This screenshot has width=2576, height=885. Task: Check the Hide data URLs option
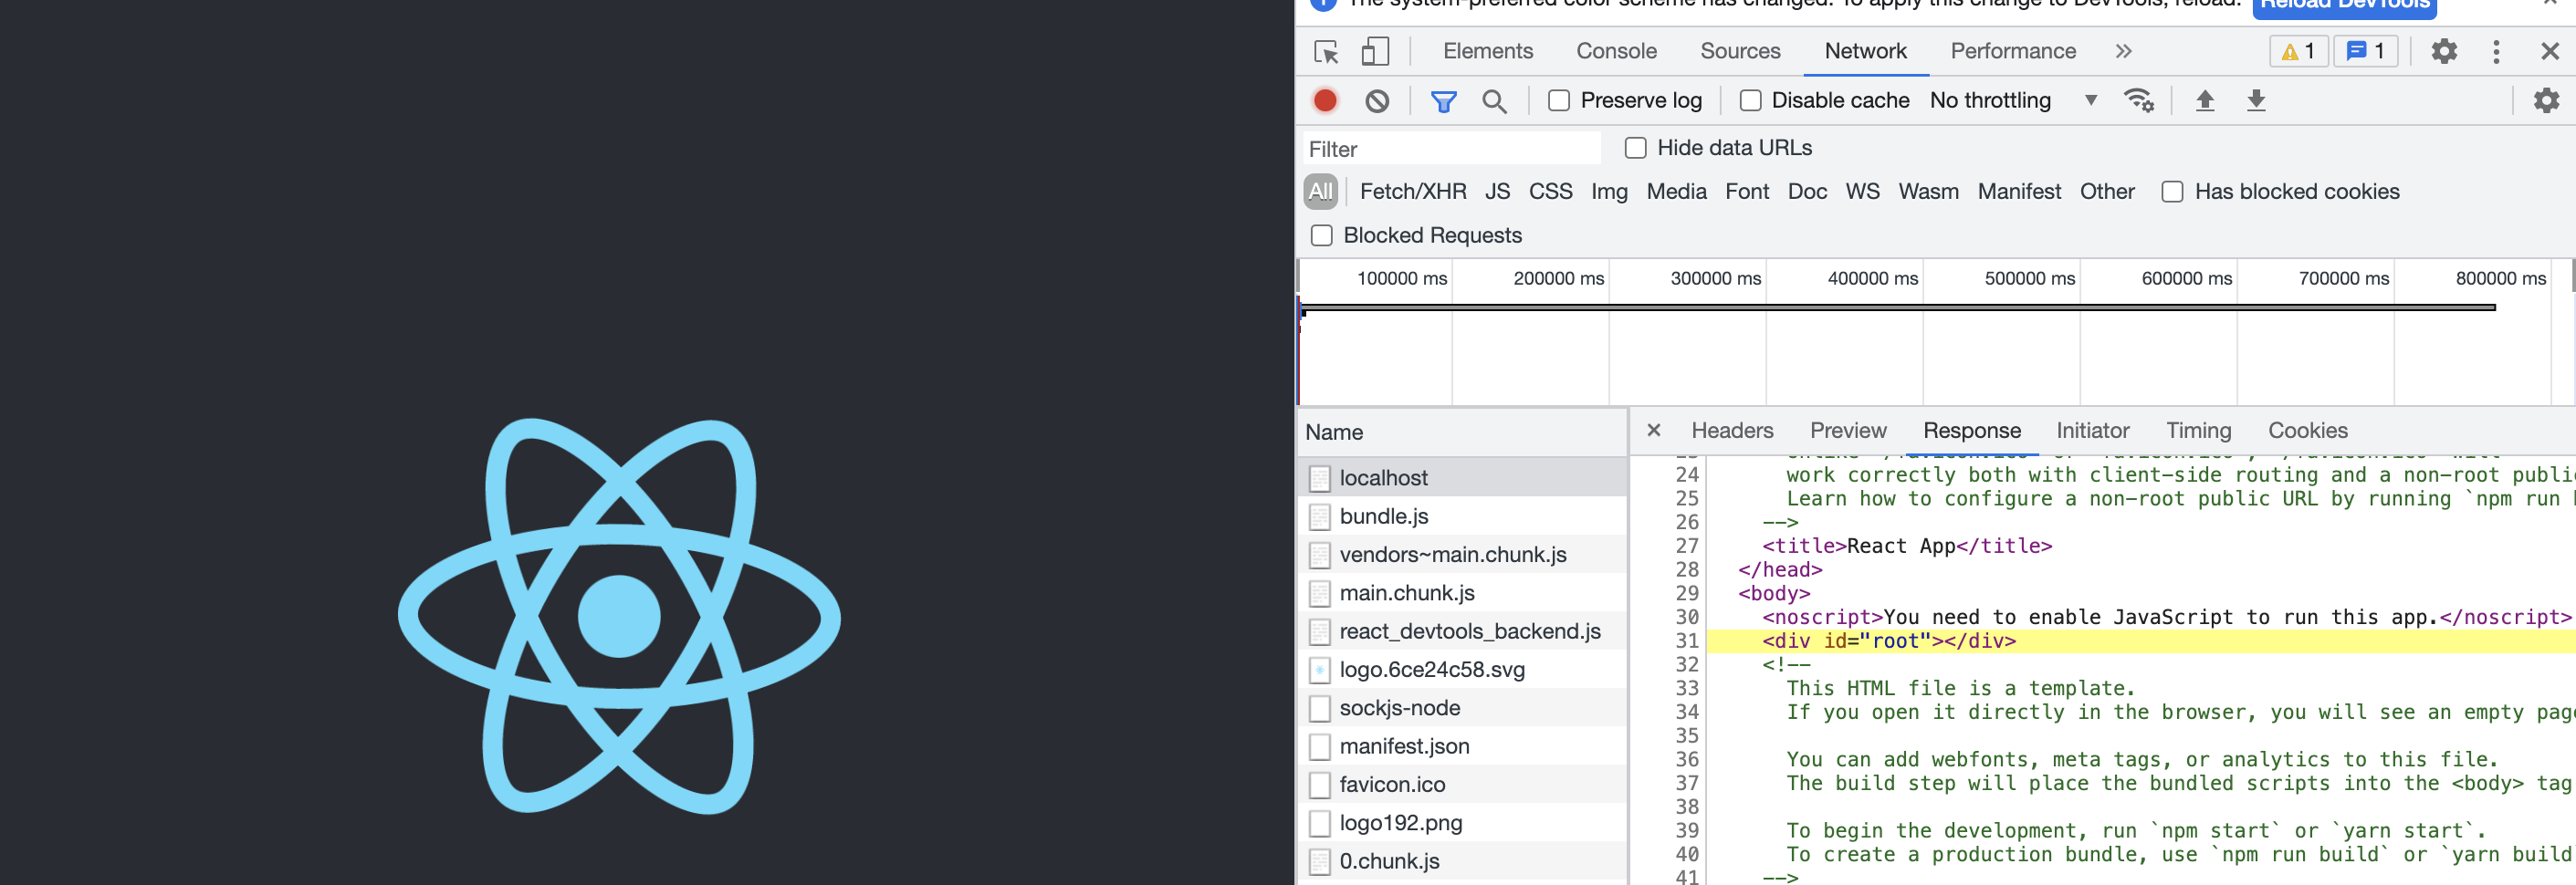pos(1635,148)
